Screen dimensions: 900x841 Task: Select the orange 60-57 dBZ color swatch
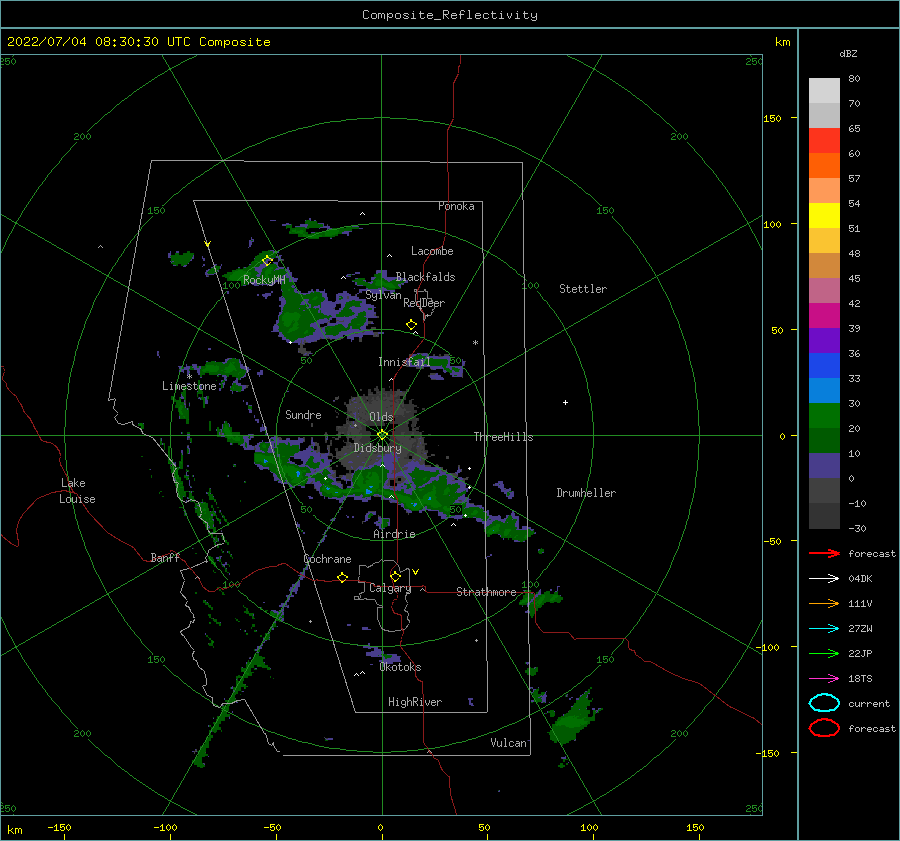(824, 166)
